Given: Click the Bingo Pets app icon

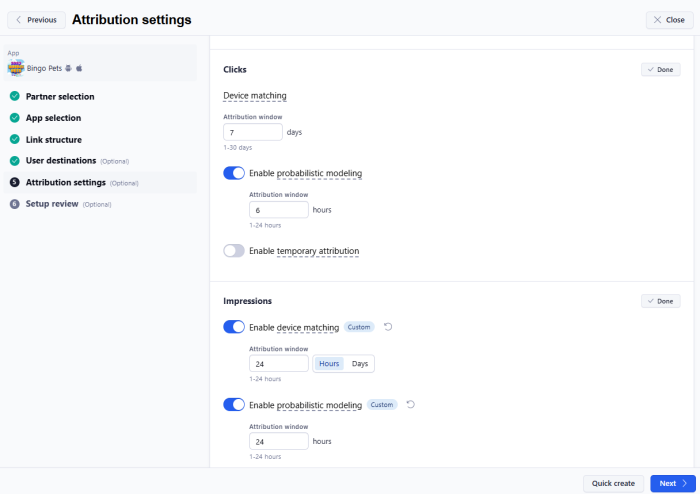Looking at the screenshot, I should click(x=16, y=68).
